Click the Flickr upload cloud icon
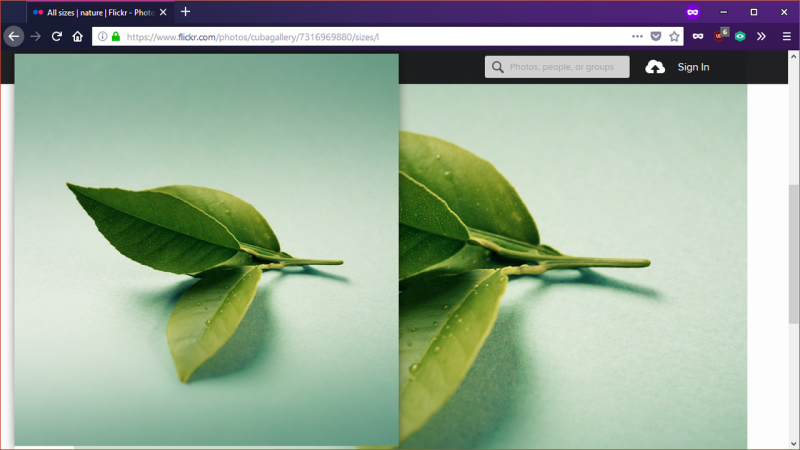Viewport: 800px width, 450px height. tap(655, 67)
